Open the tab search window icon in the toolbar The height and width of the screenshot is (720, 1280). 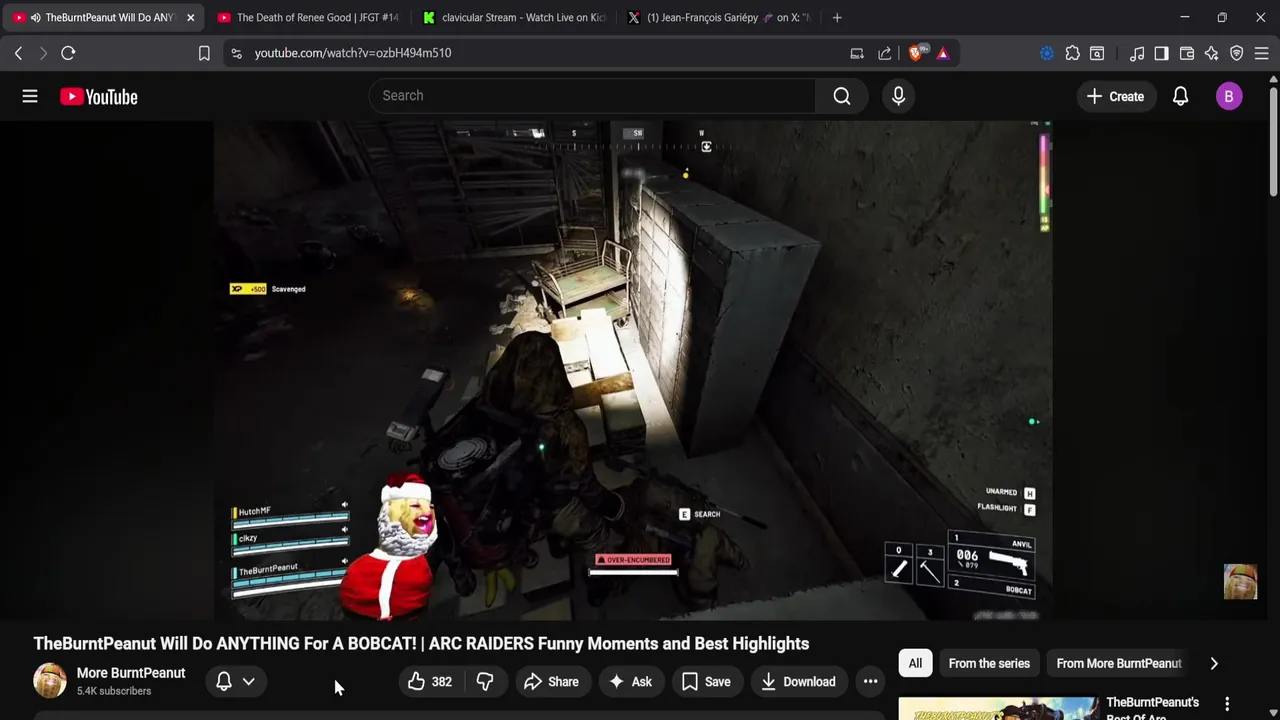pos(1097,53)
